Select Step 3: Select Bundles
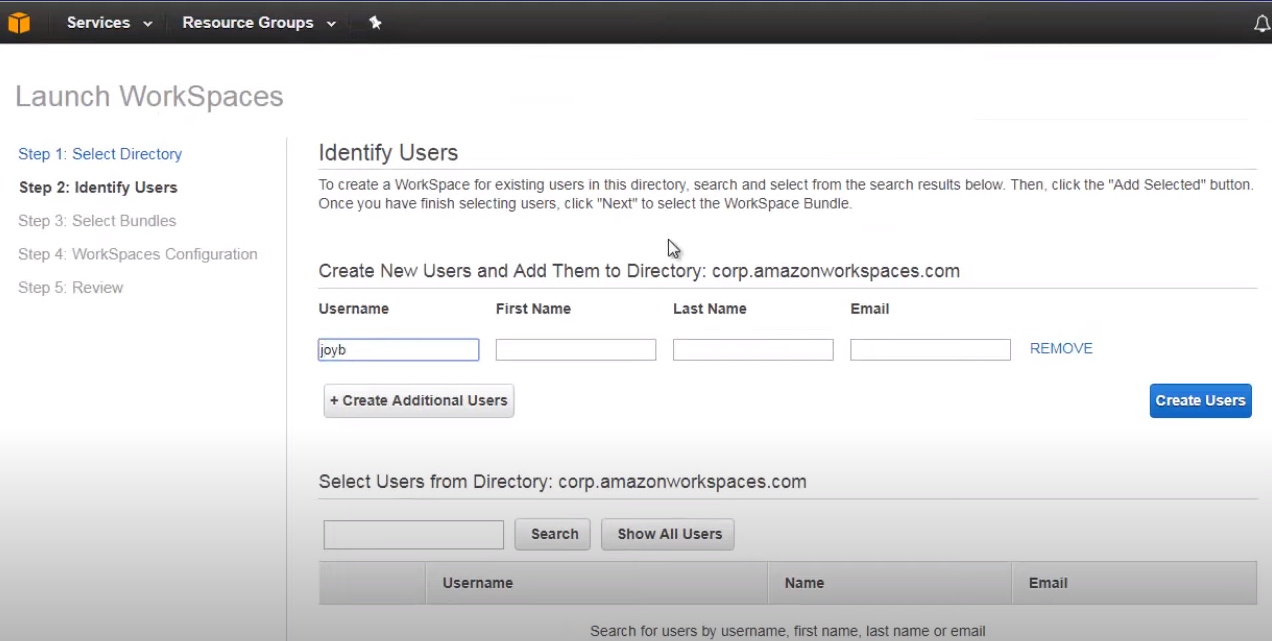This screenshot has width=1272, height=641. 97,221
